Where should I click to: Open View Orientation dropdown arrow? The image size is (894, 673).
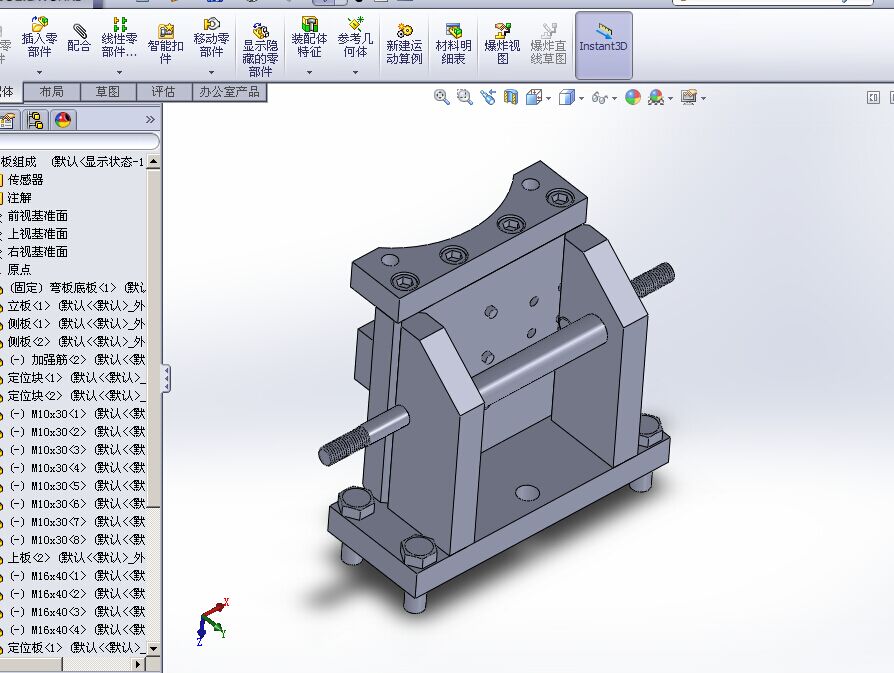(x=548, y=99)
